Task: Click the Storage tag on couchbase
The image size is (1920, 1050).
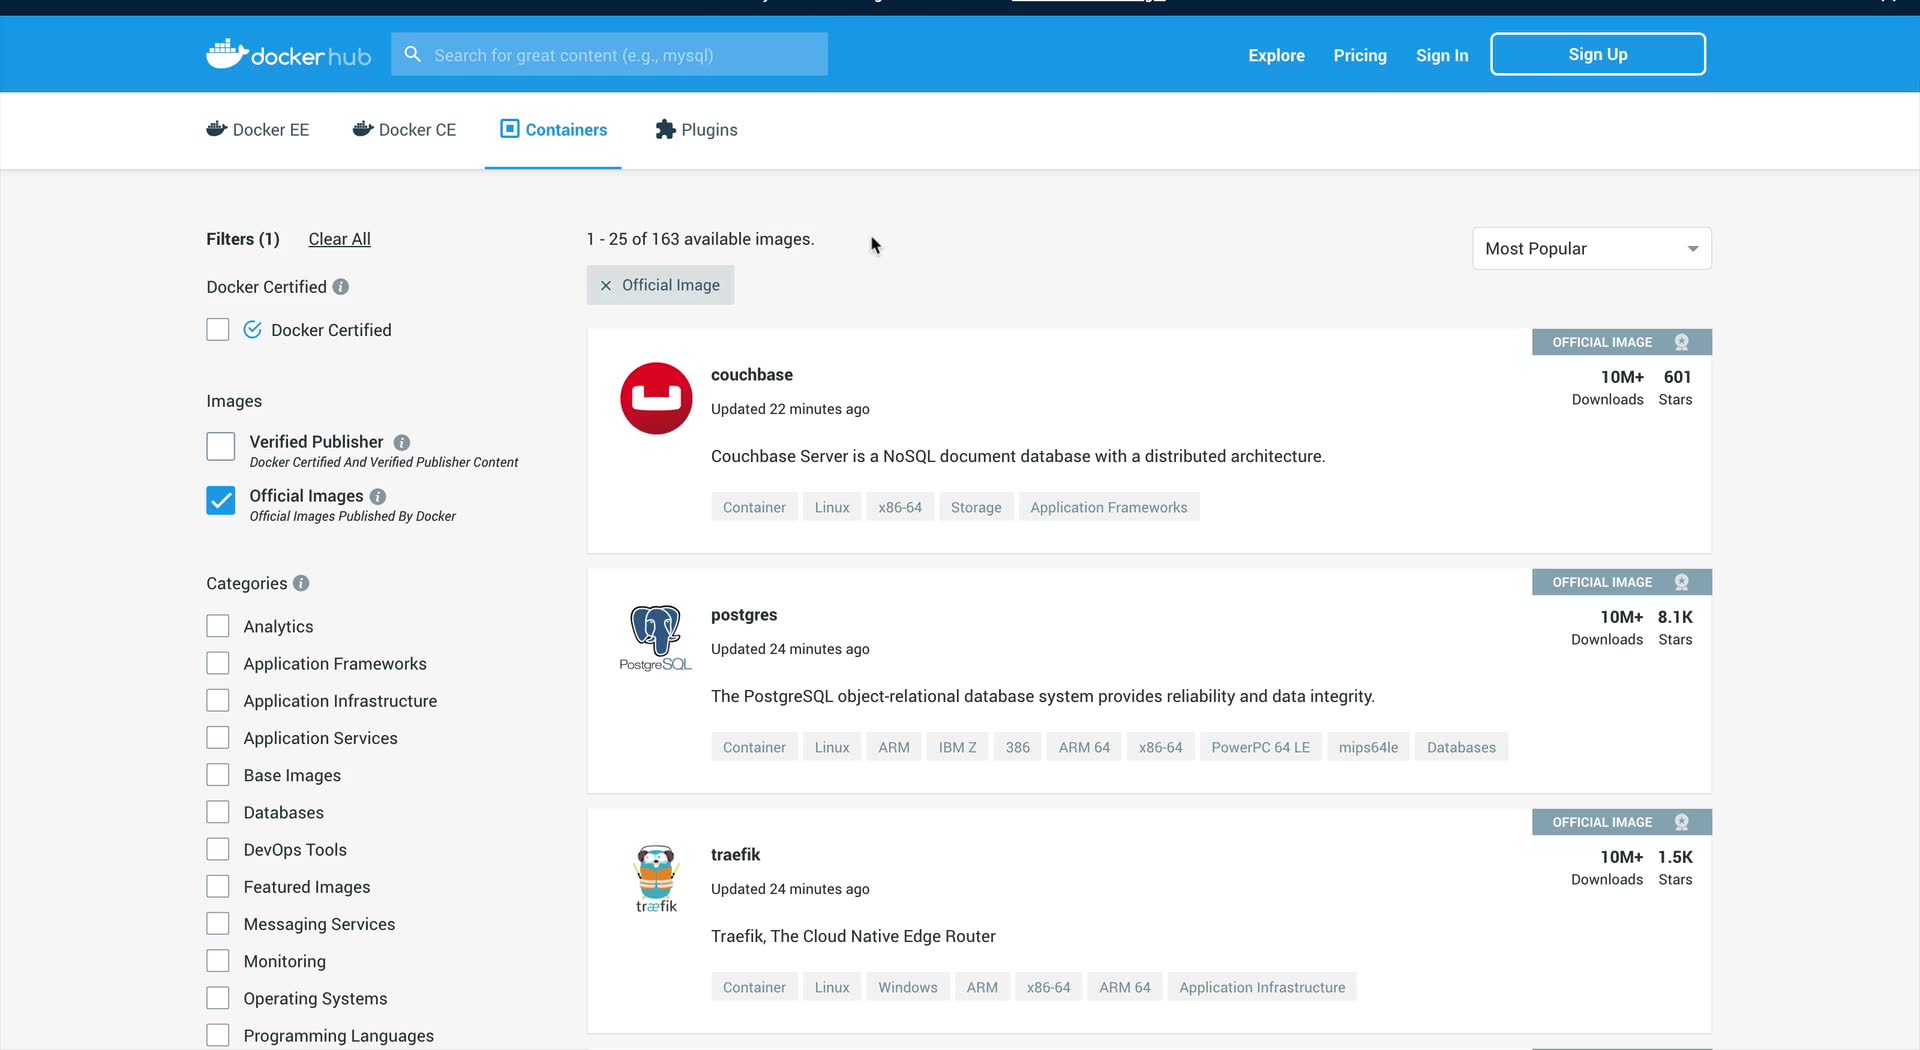Action: (x=976, y=507)
